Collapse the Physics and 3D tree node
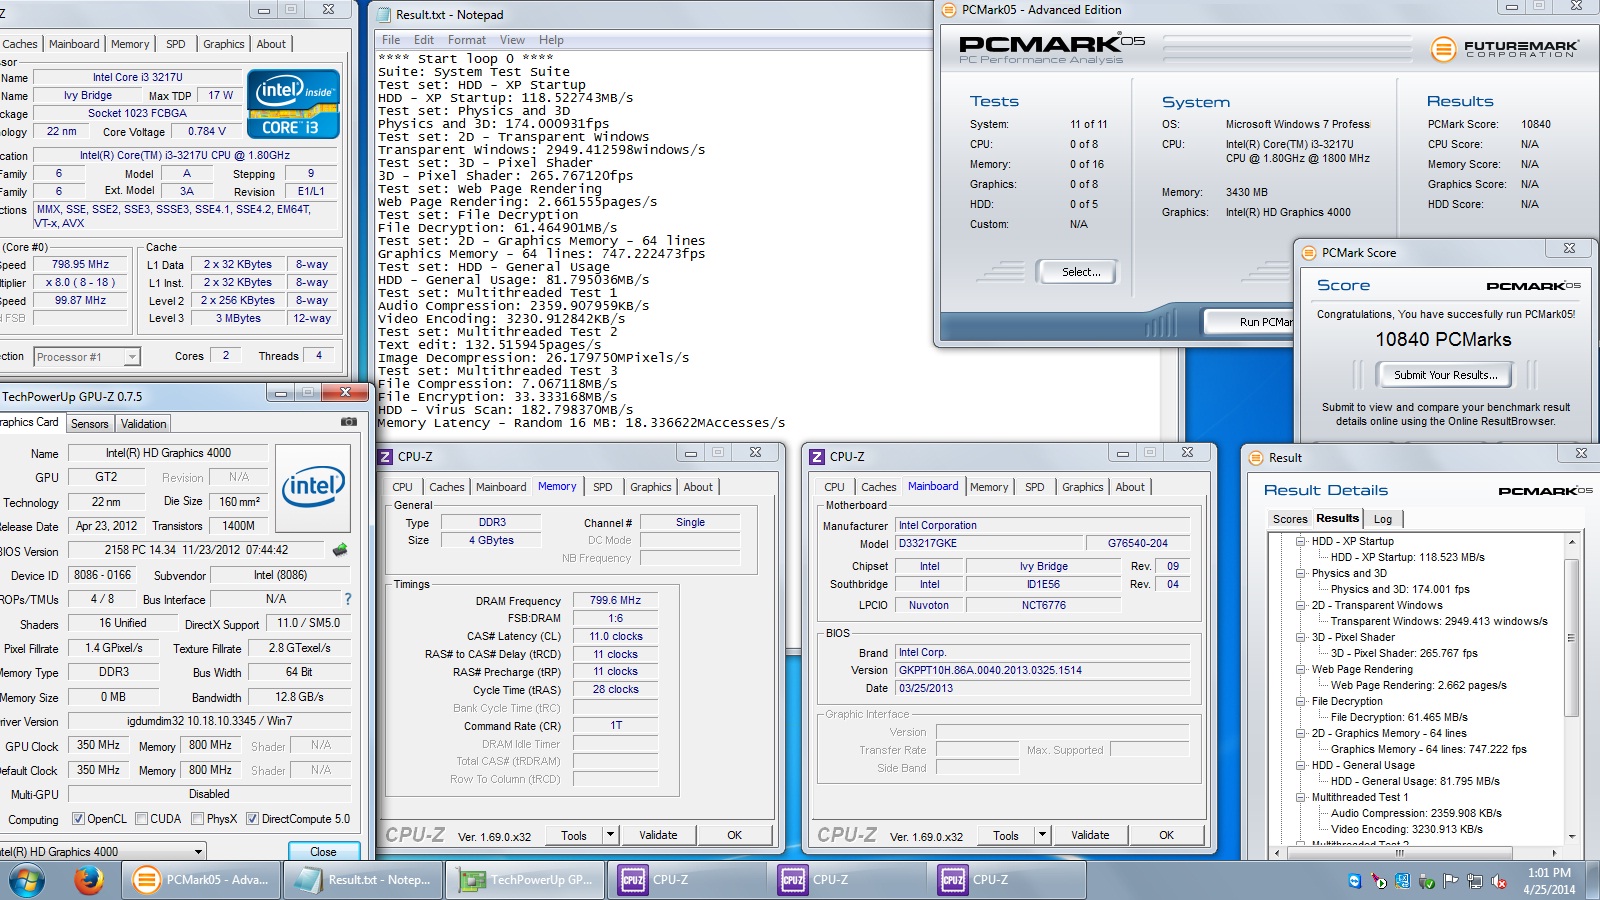Image resolution: width=1600 pixels, height=900 pixels. point(1301,573)
